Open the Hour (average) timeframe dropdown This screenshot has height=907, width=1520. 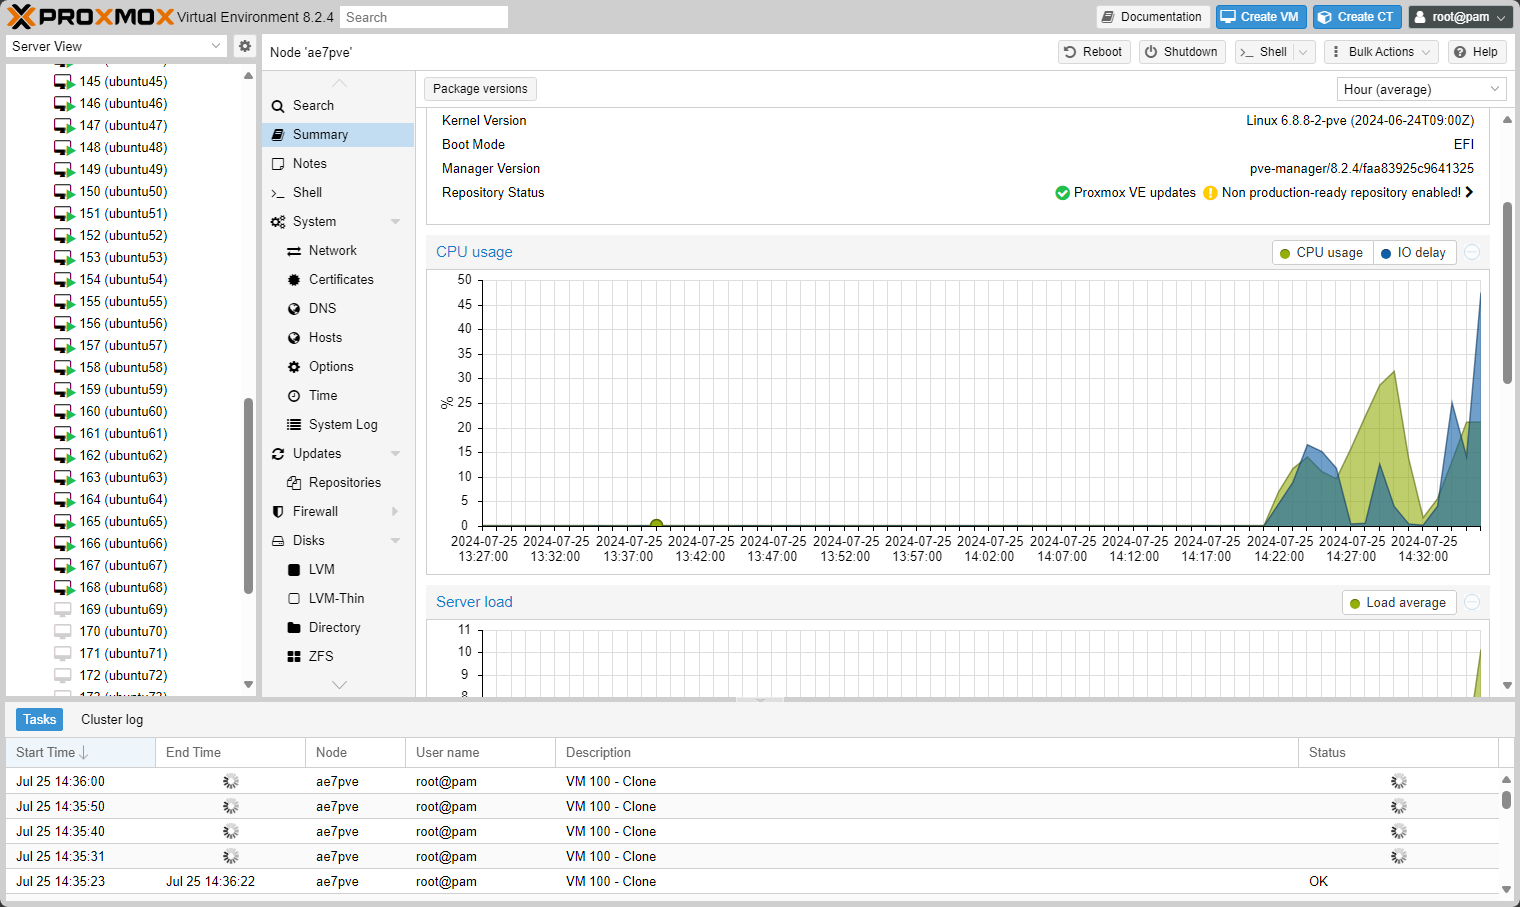(x=1420, y=90)
